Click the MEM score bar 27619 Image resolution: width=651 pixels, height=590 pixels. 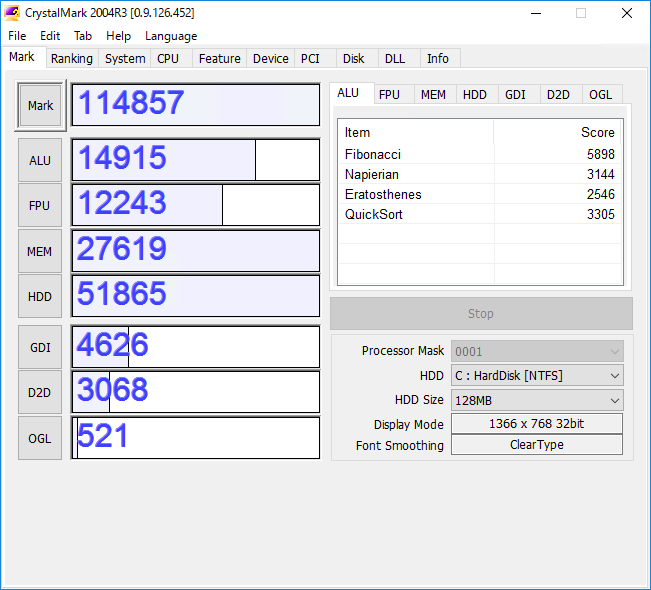[196, 251]
